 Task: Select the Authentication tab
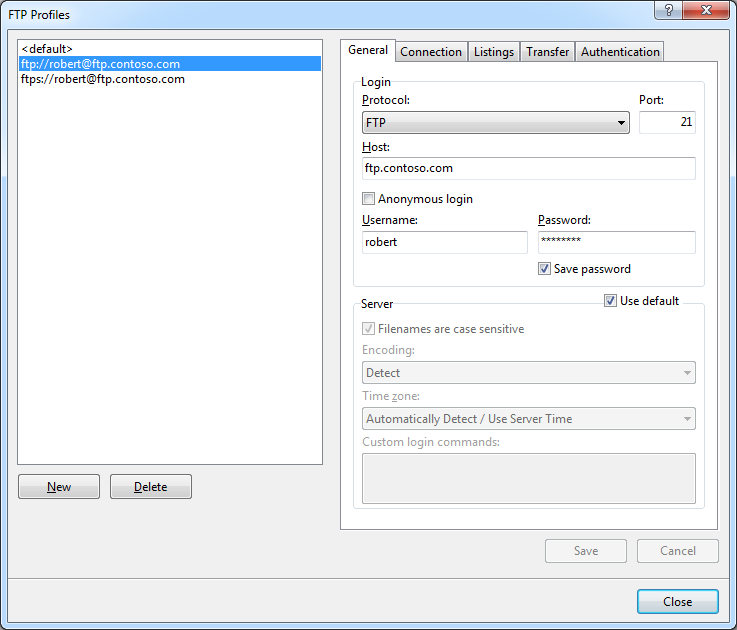(620, 52)
